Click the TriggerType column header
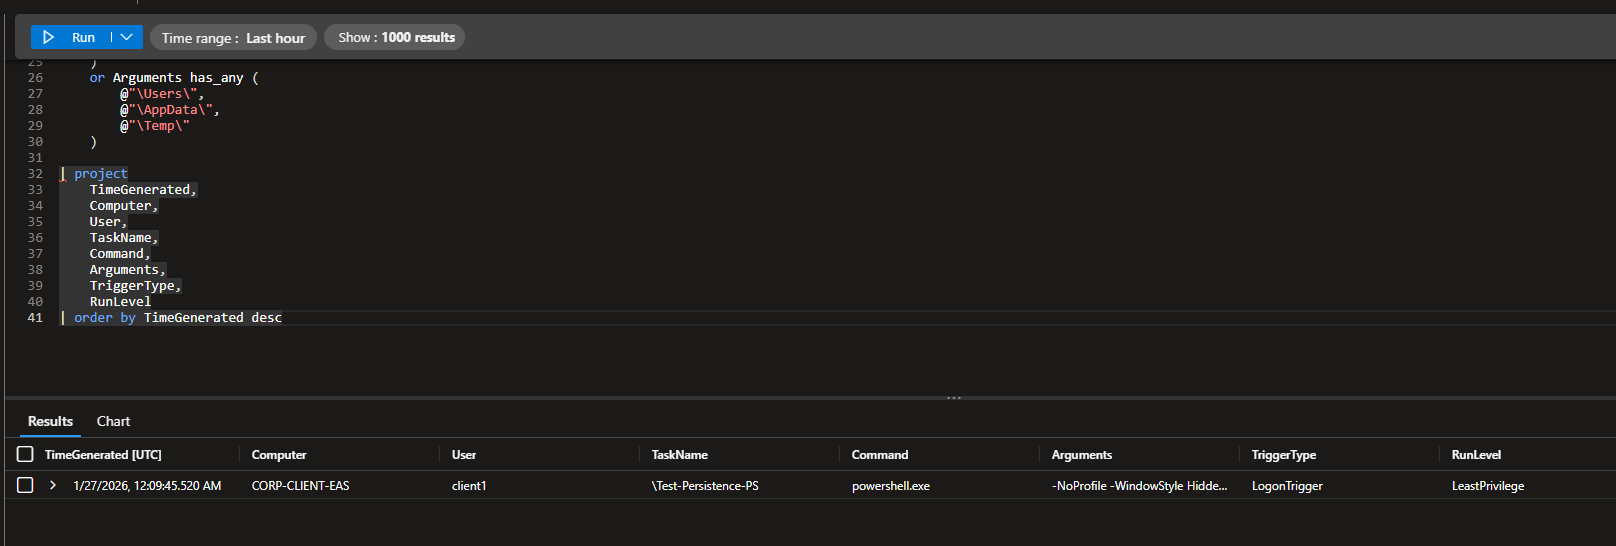This screenshot has width=1616, height=546. (x=1284, y=455)
